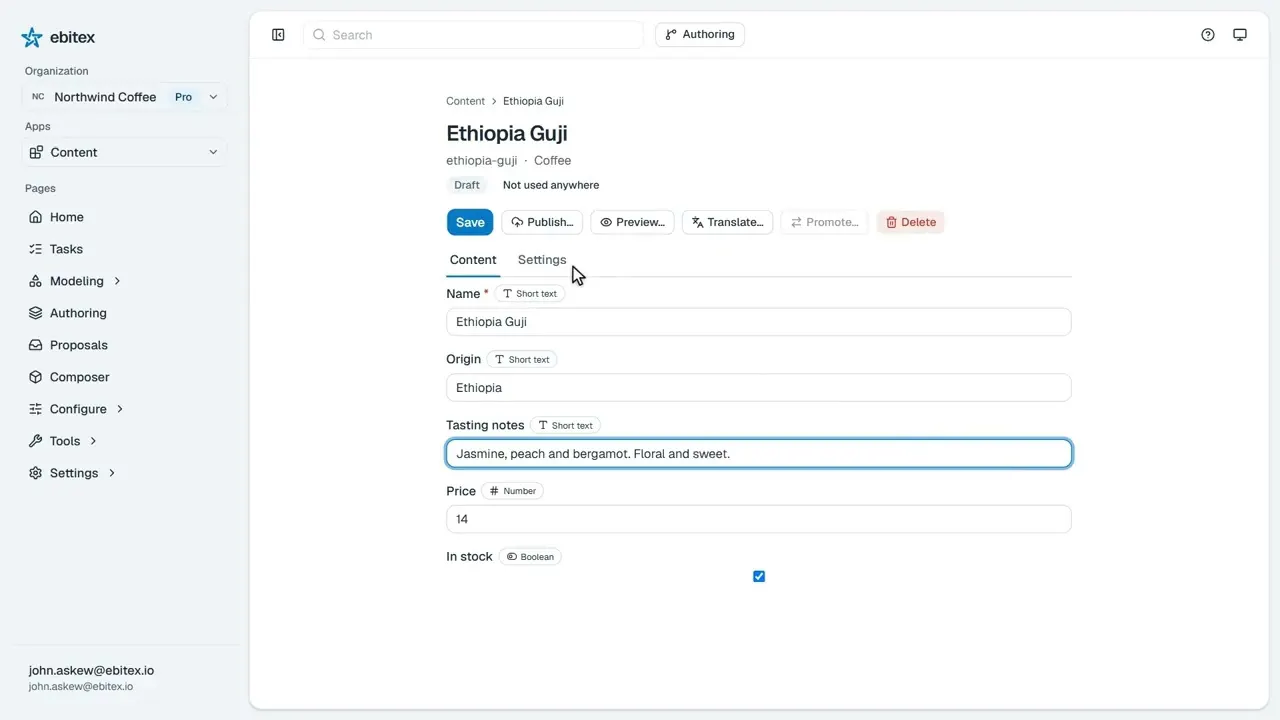This screenshot has width=1280, height=720.
Task: Click the Home house icon
Action: 36,217
